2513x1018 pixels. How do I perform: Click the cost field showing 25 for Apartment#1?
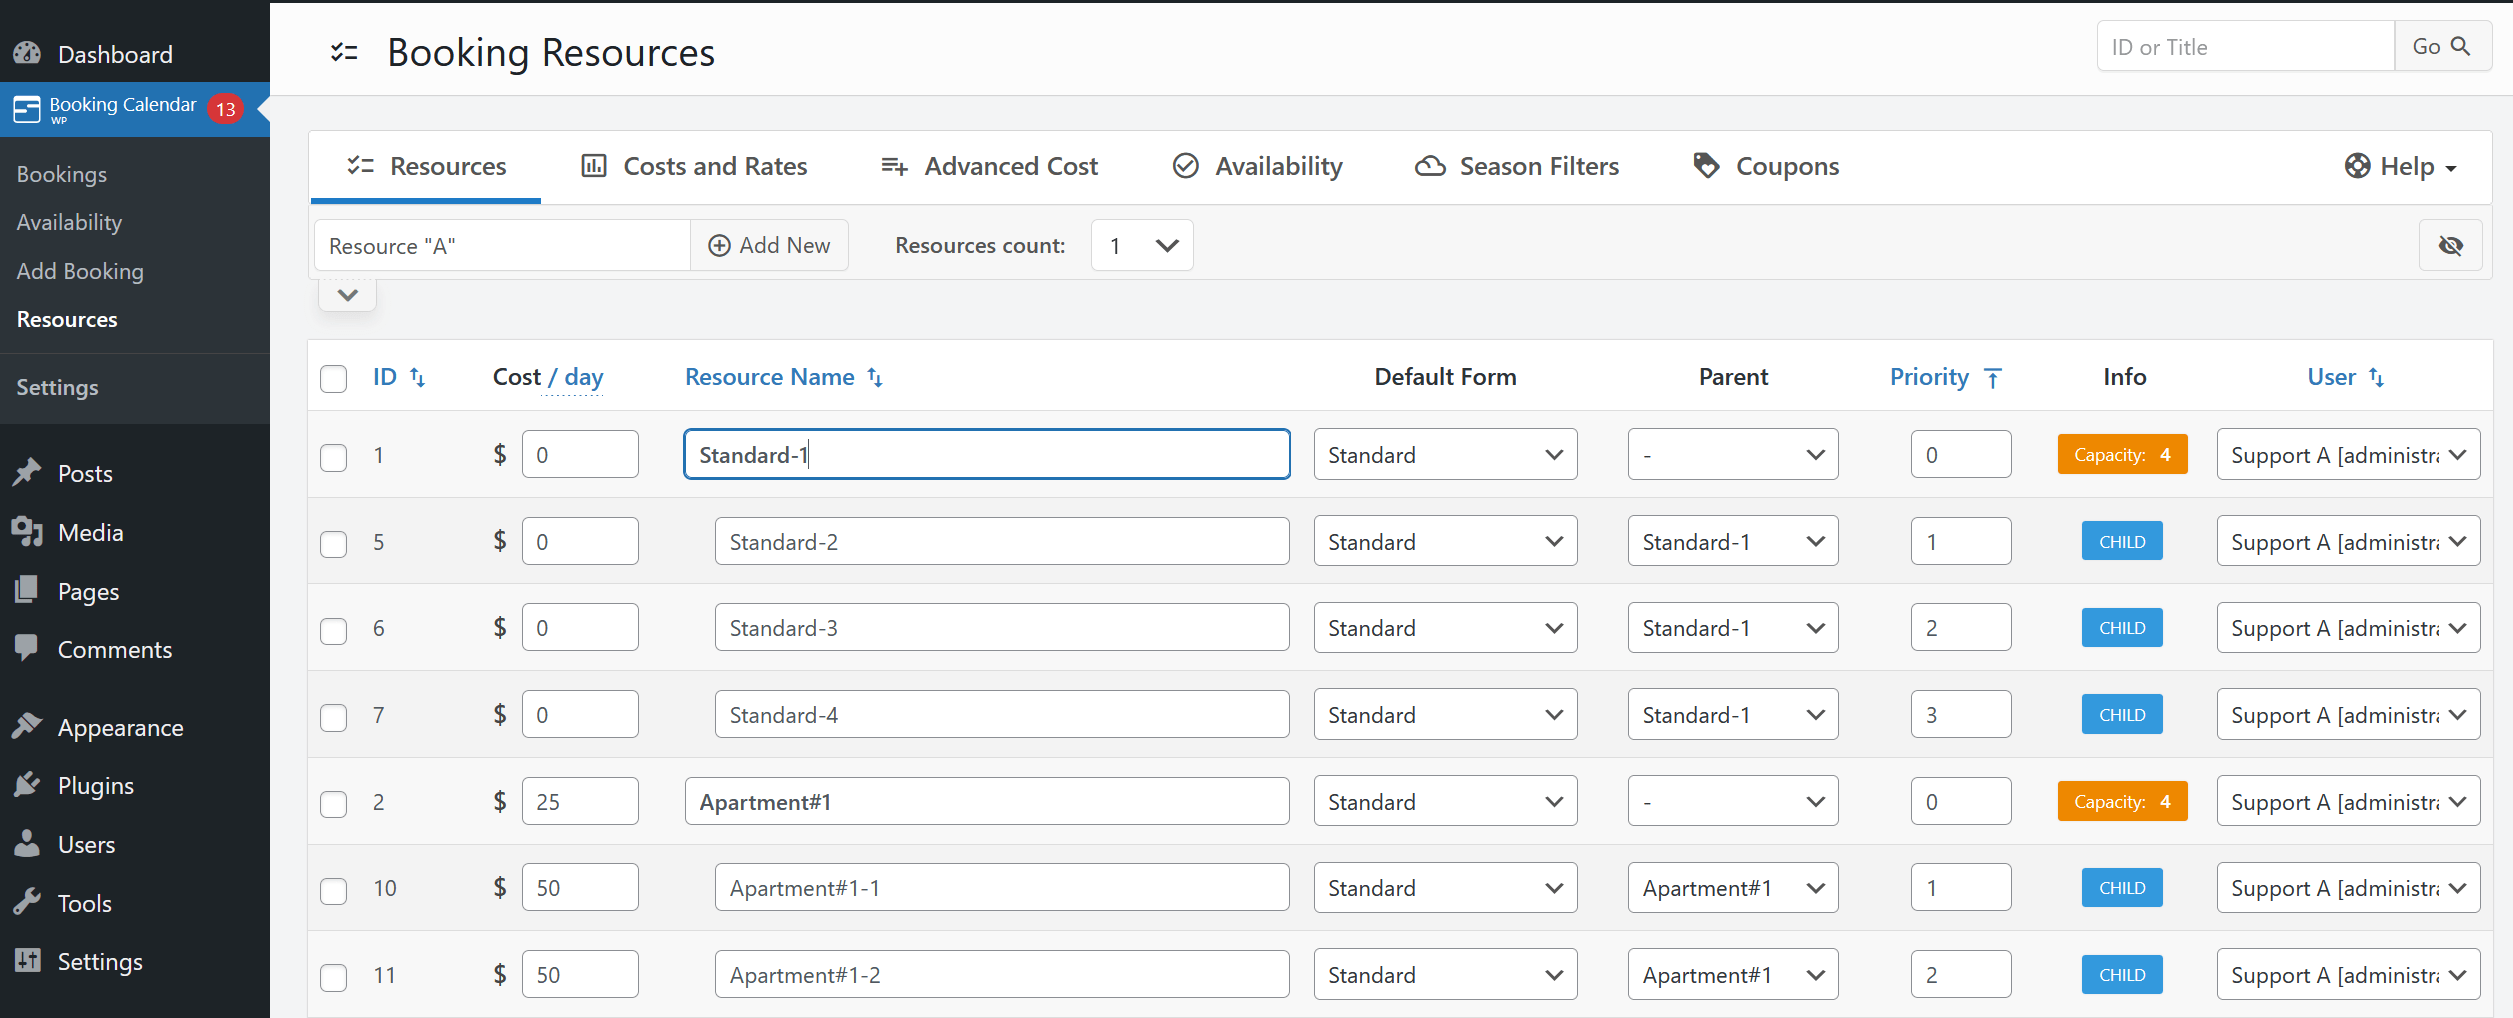580,801
